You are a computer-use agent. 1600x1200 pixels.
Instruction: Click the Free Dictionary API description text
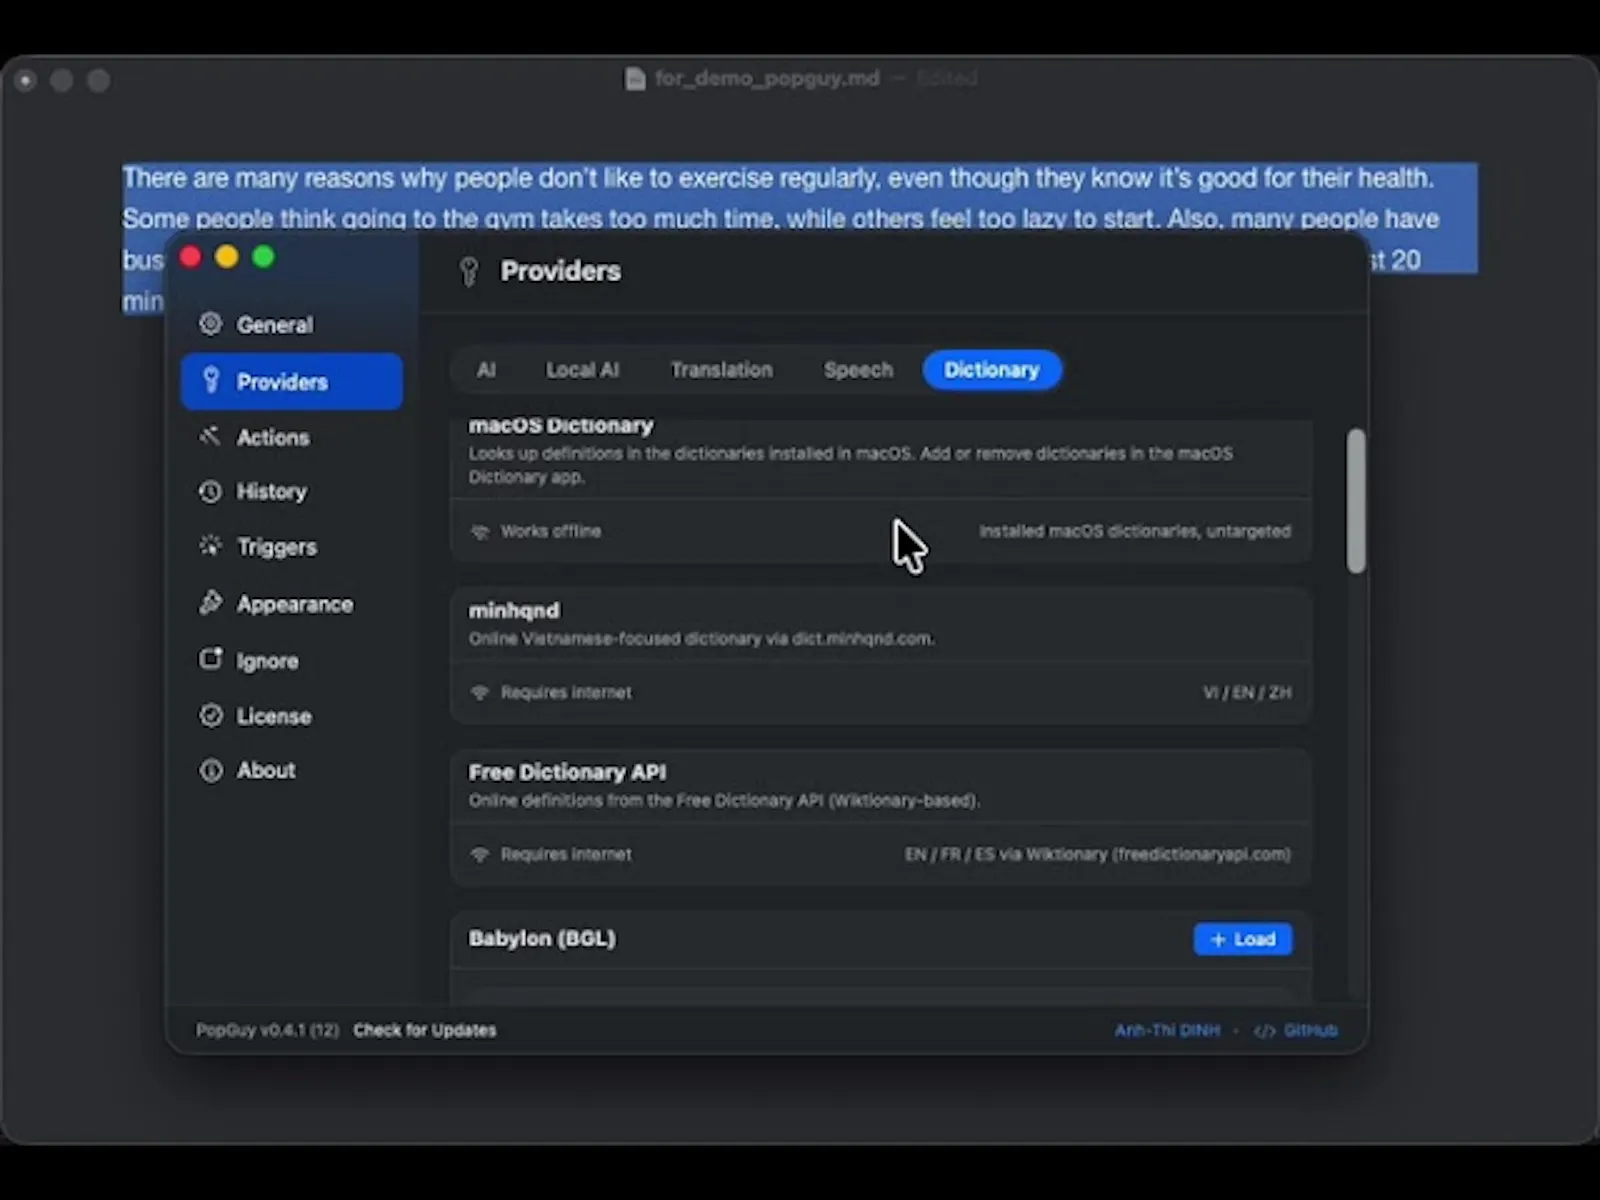click(724, 800)
